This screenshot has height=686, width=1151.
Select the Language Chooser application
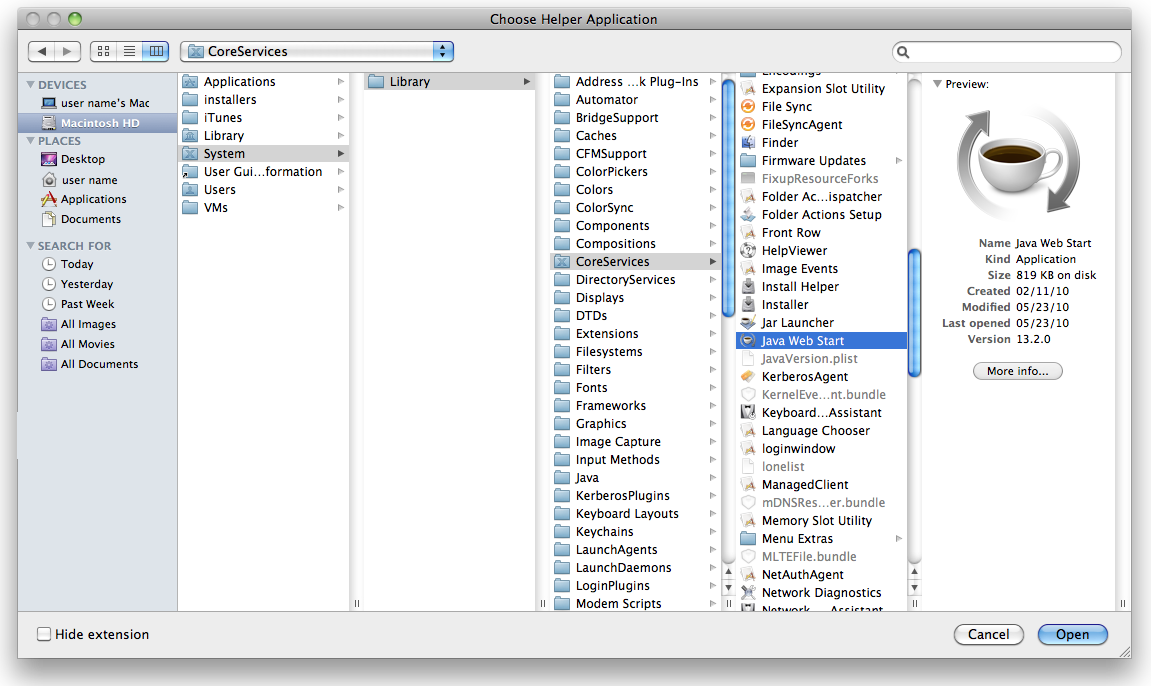pos(821,431)
